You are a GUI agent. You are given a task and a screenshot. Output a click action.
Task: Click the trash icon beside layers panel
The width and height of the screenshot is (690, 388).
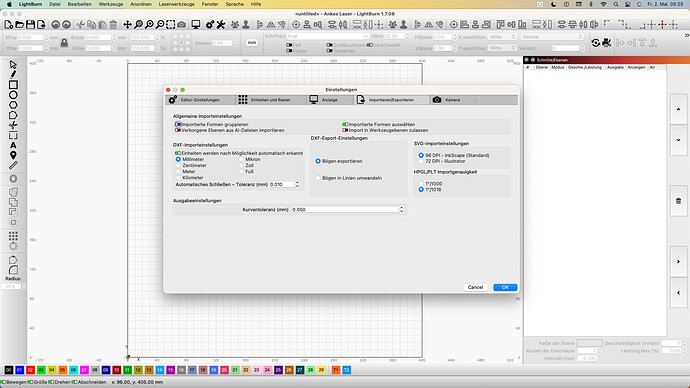point(678,201)
